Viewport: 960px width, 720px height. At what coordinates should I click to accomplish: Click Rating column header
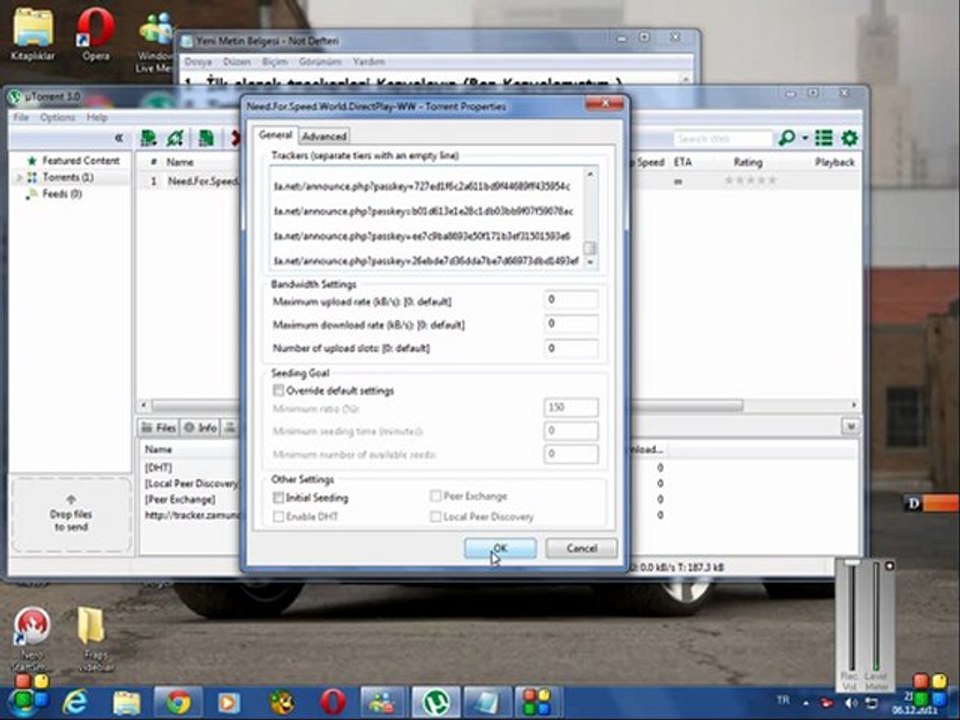pyautogui.click(x=748, y=162)
